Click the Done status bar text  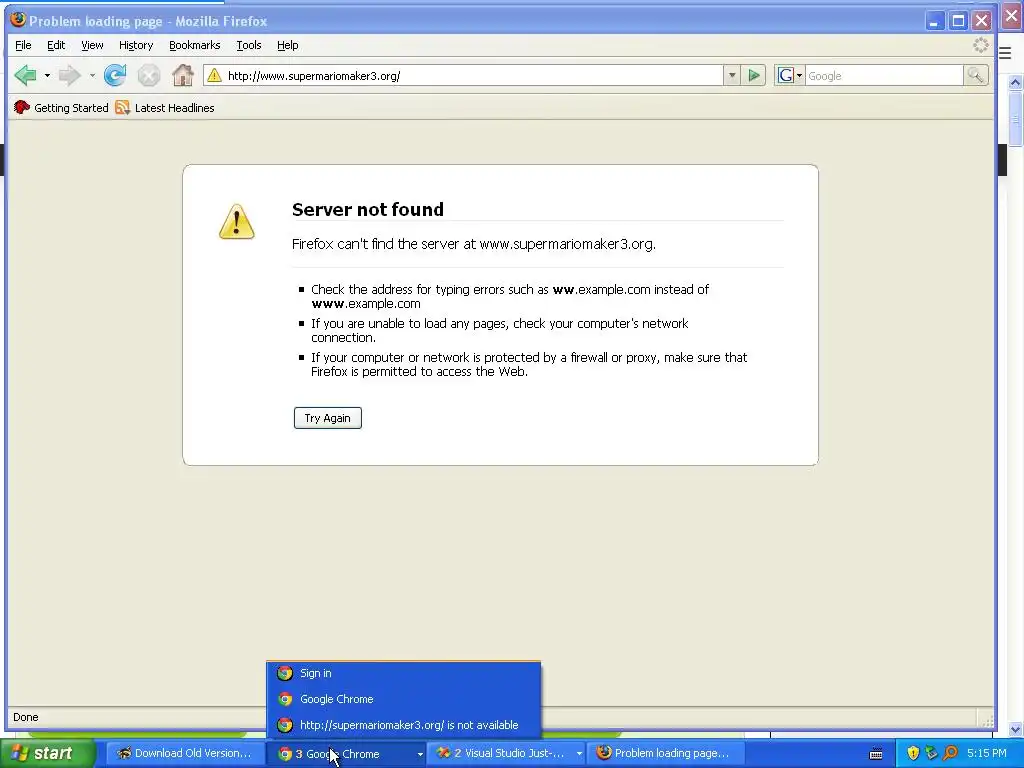tap(25, 717)
